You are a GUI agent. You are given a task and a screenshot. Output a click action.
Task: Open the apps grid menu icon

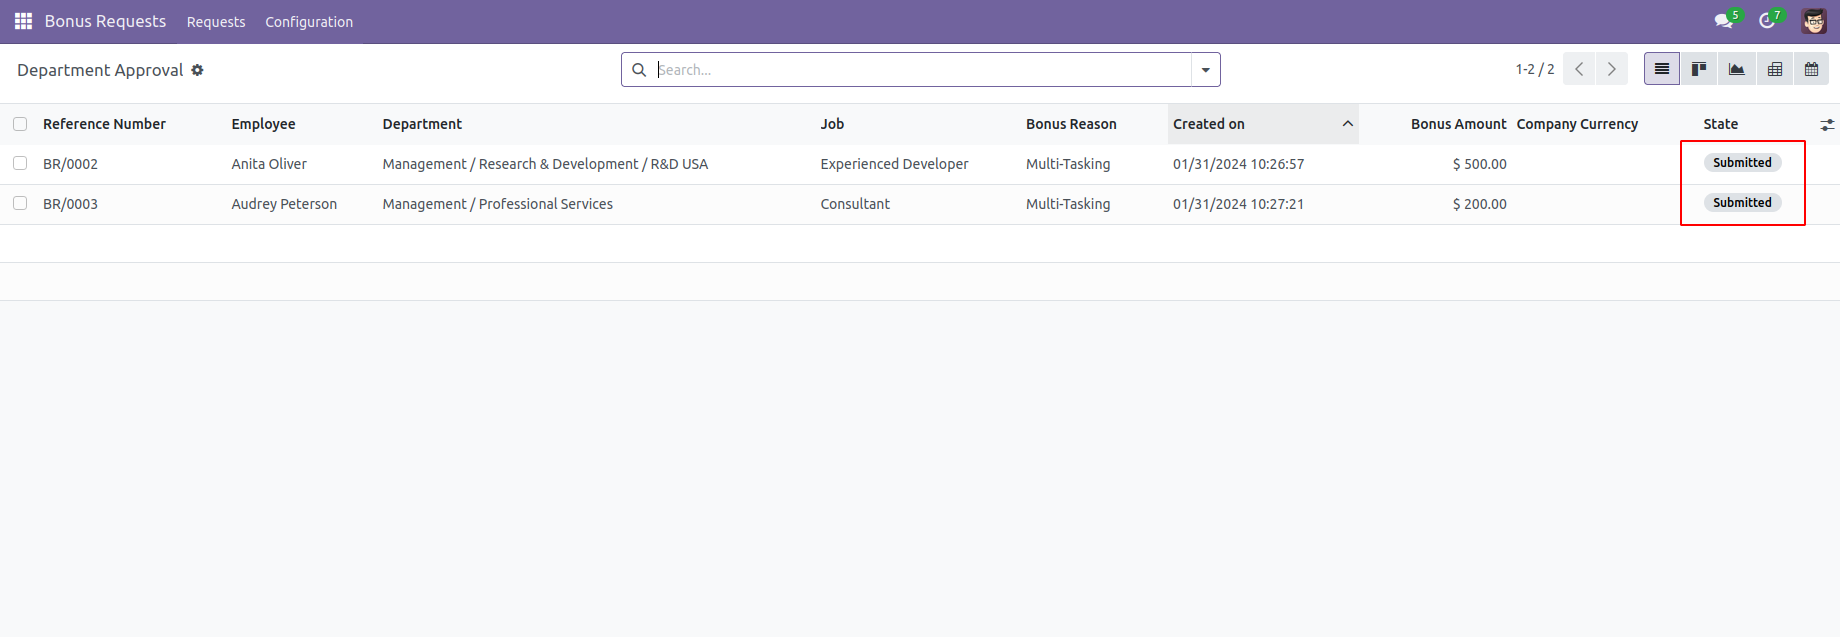(x=23, y=21)
